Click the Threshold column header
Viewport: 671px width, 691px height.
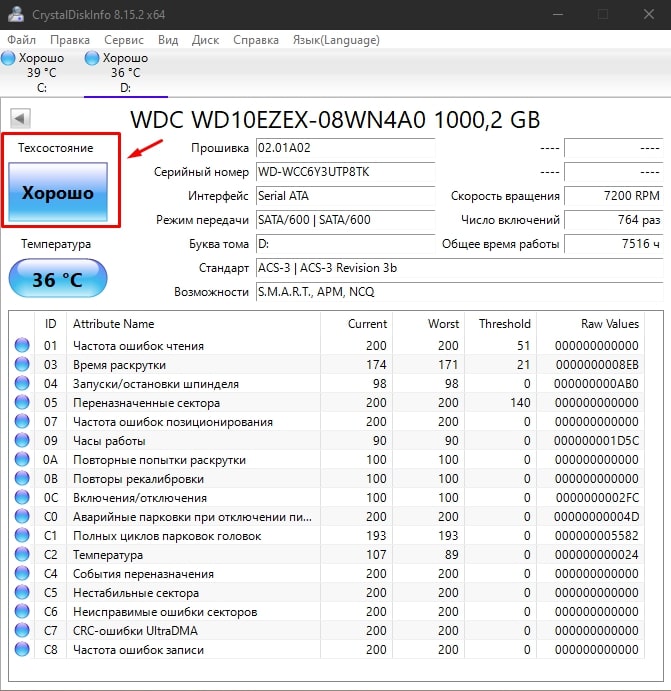500,324
